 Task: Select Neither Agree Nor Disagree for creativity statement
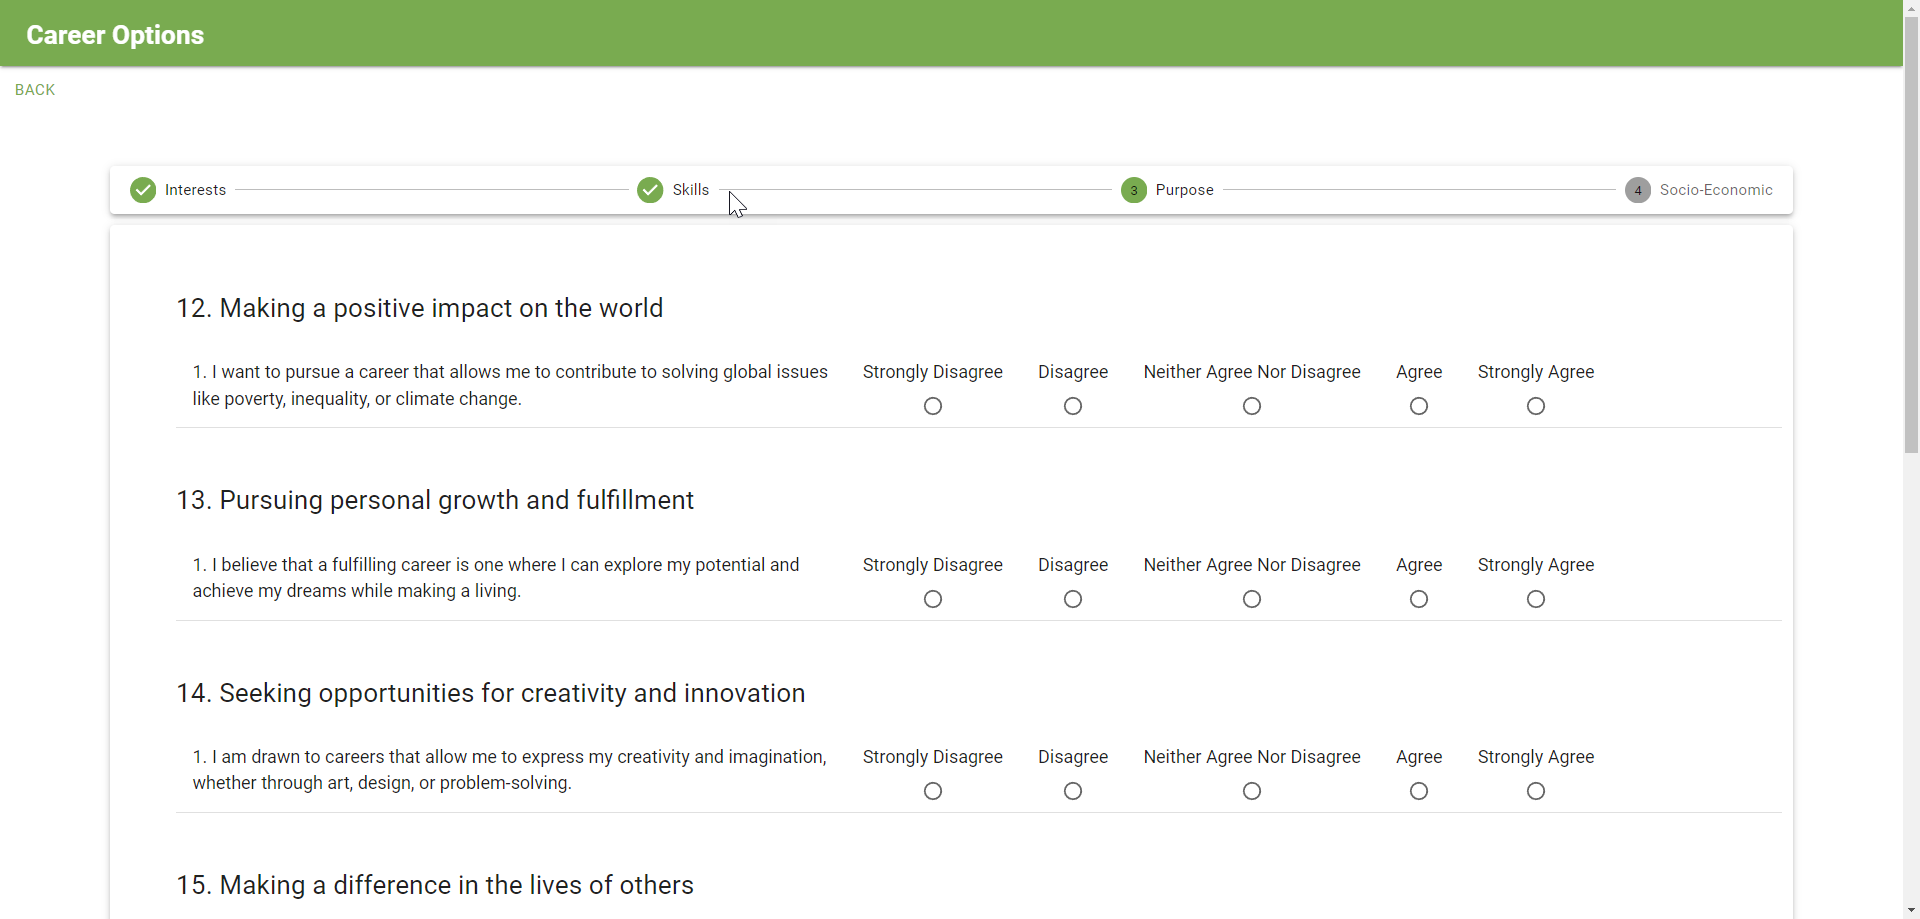1251,791
